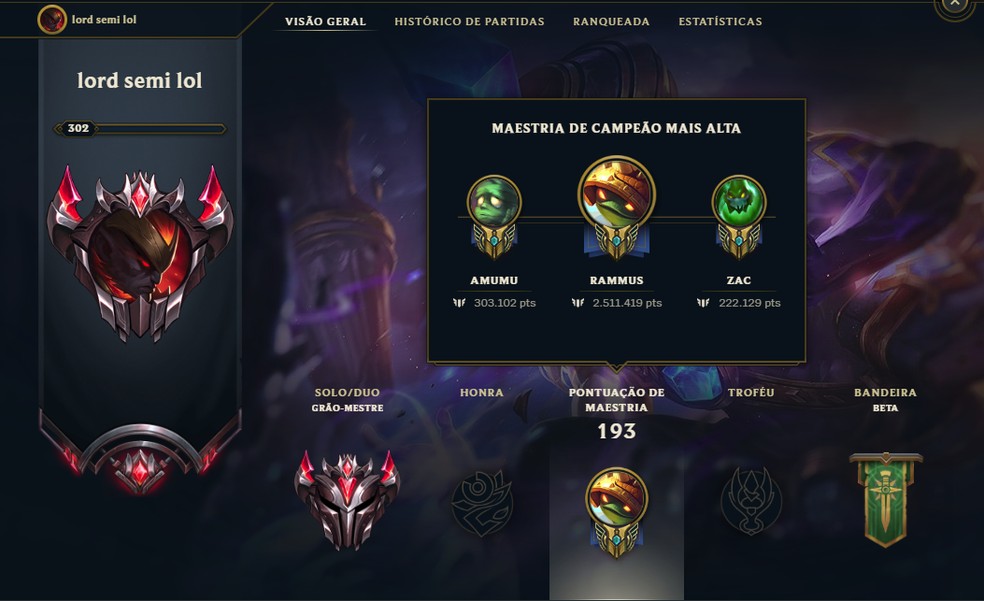Go to the Estatísticas tab

[720, 21]
